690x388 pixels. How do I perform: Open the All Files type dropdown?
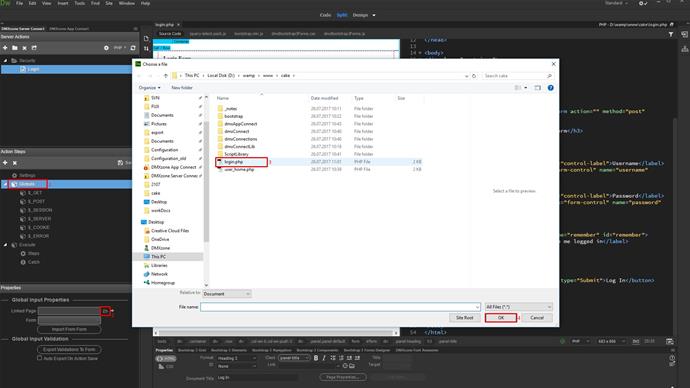[x=518, y=307]
